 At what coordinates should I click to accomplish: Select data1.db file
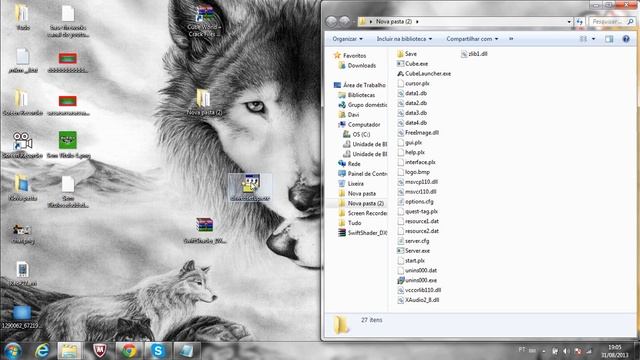click(412, 93)
